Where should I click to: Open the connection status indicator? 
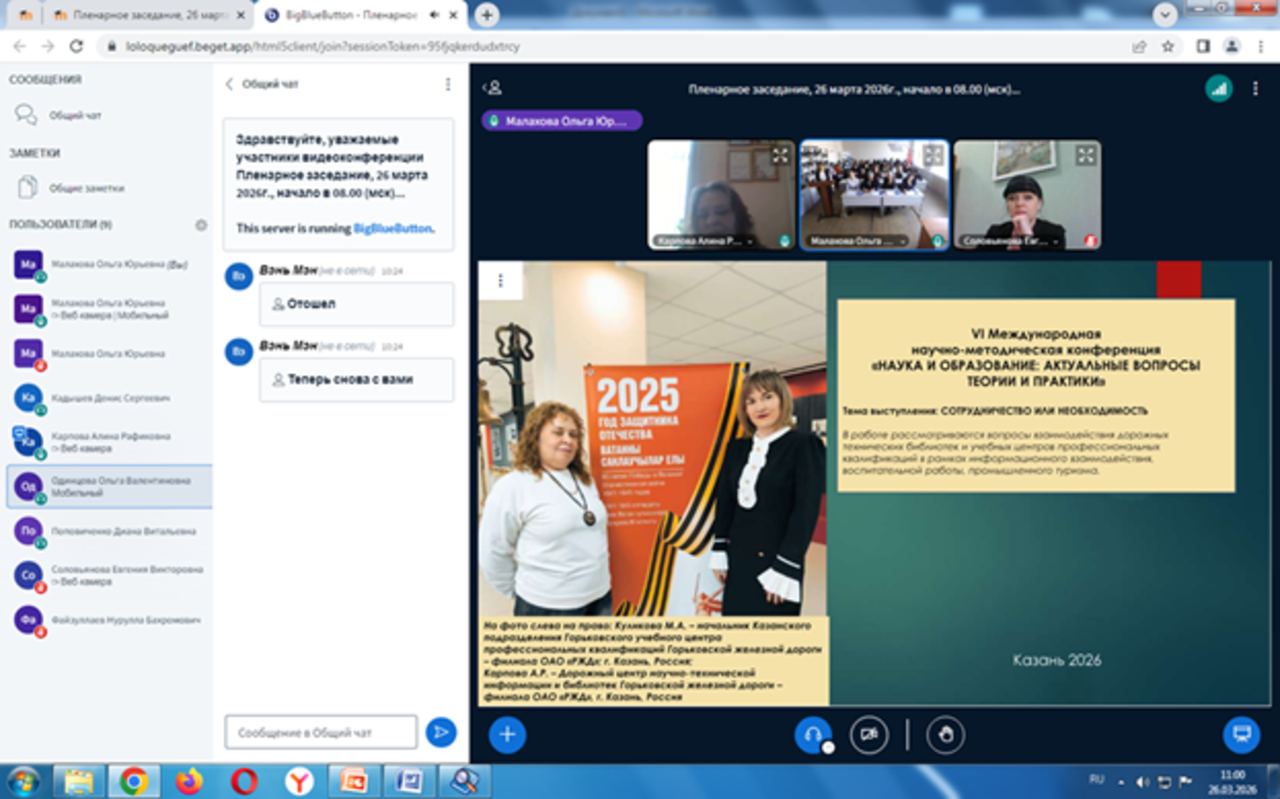coord(1218,88)
